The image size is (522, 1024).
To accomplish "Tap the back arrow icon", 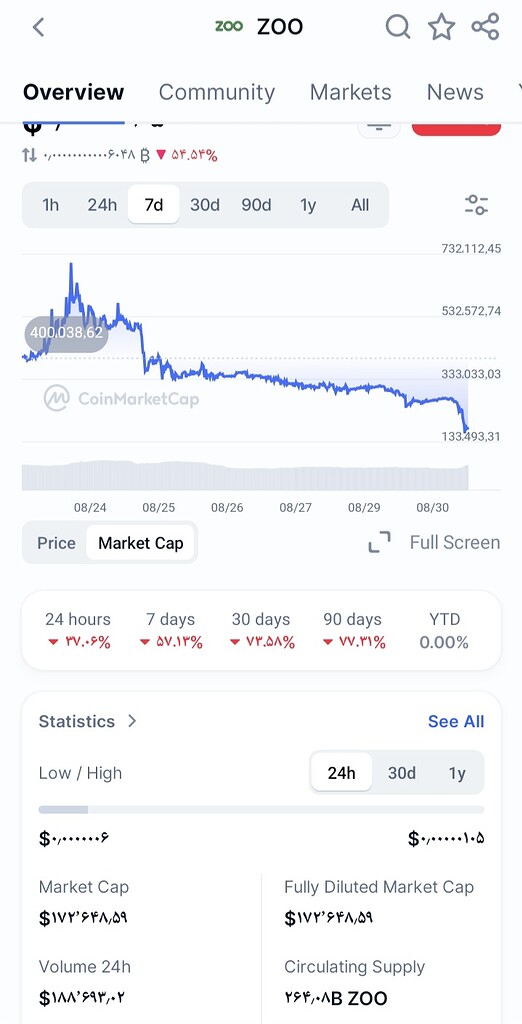I will point(39,27).
